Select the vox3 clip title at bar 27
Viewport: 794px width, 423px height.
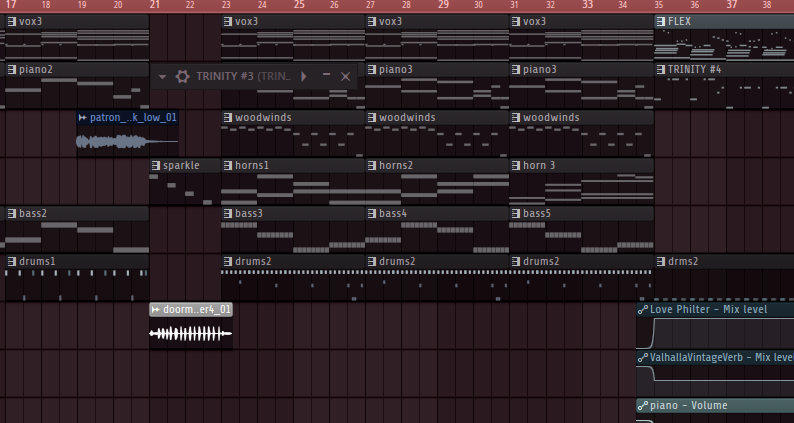pos(390,22)
